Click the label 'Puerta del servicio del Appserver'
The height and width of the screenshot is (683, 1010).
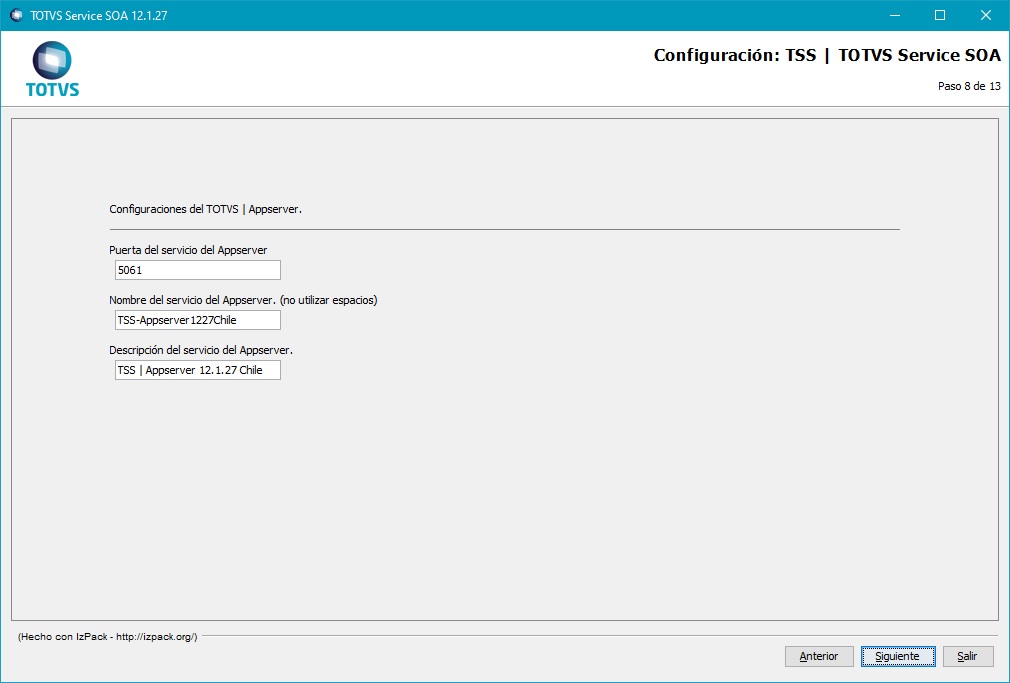188,250
